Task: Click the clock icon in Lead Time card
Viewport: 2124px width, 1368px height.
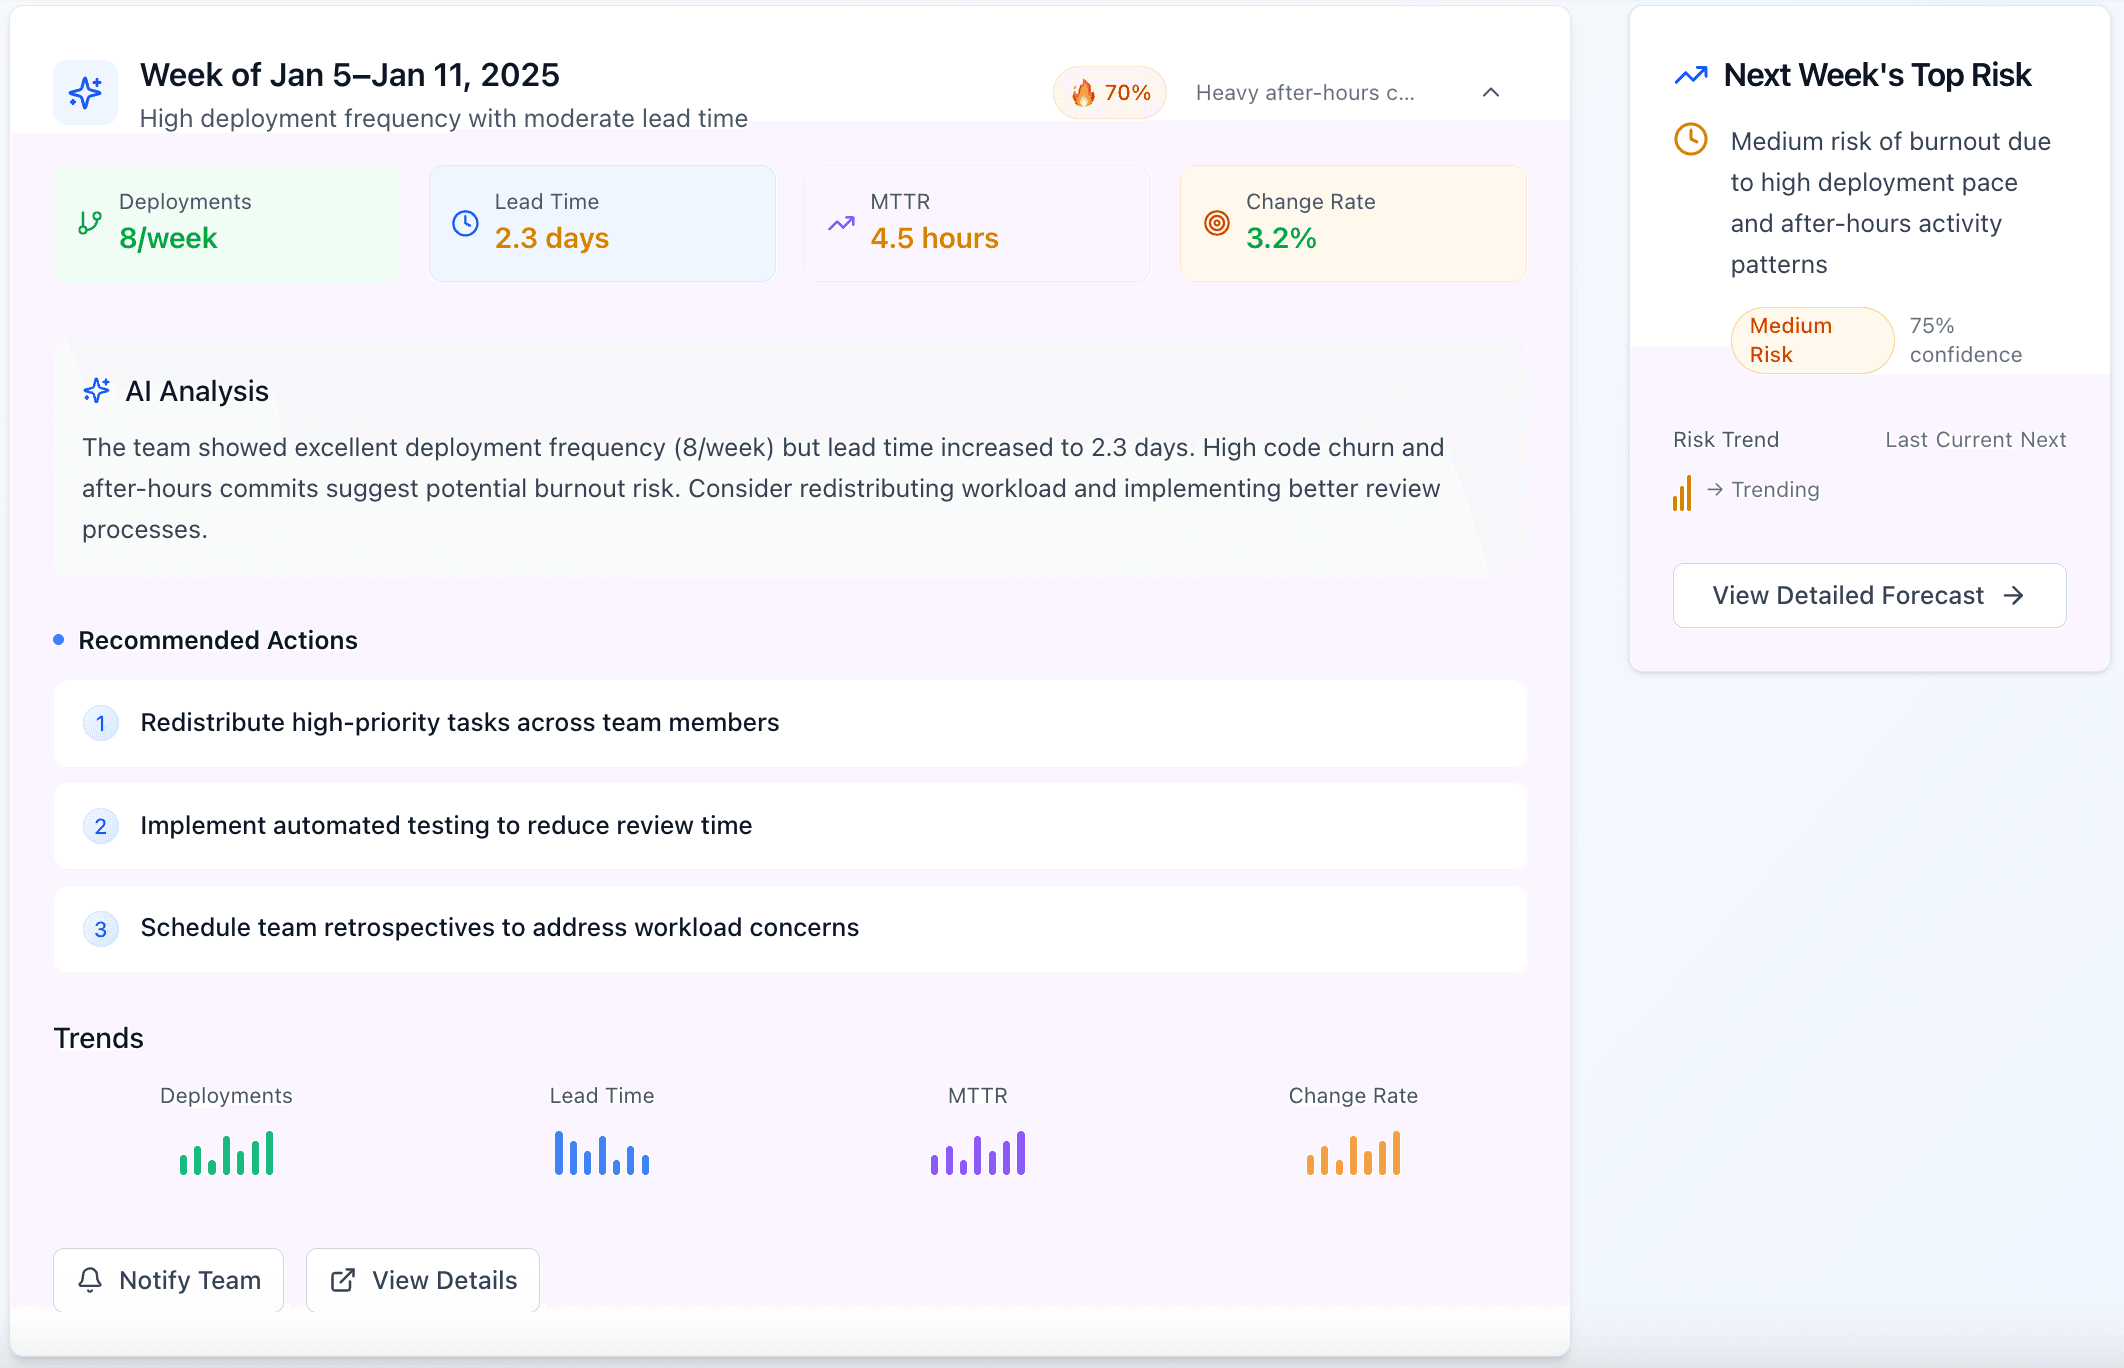Action: [x=465, y=223]
